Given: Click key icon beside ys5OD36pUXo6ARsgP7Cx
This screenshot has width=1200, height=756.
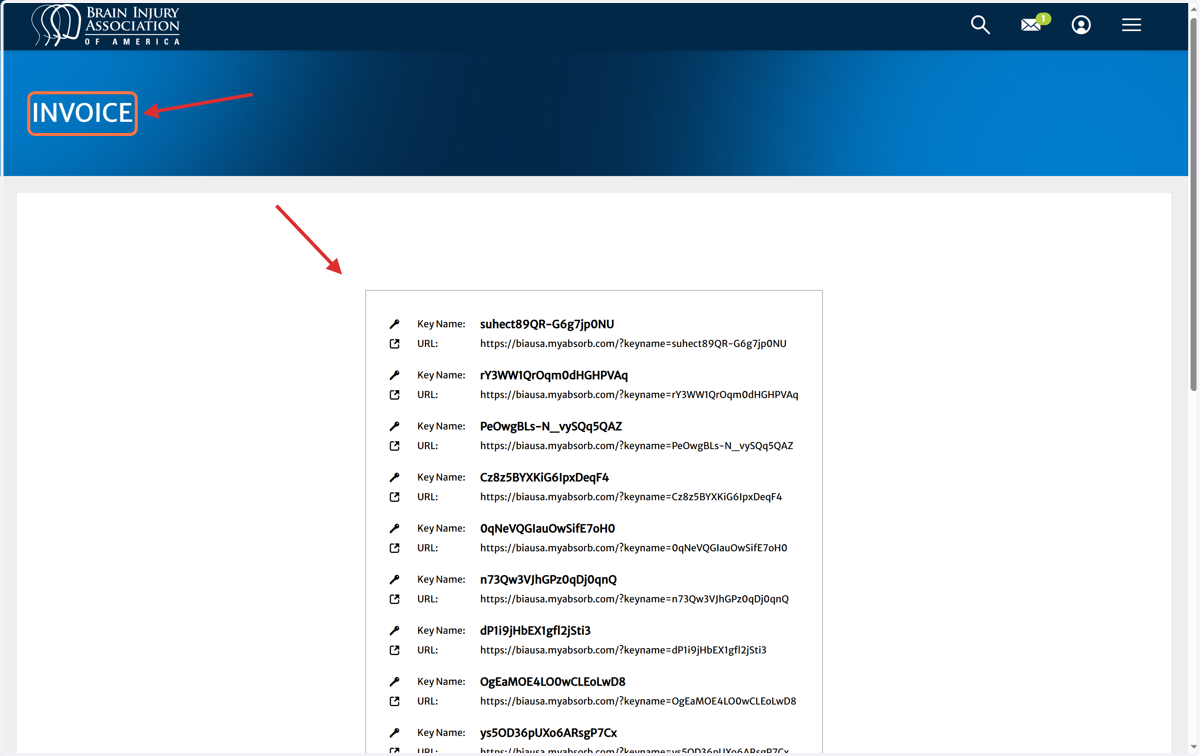Looking at the screenshot, I should coord(394,732).
